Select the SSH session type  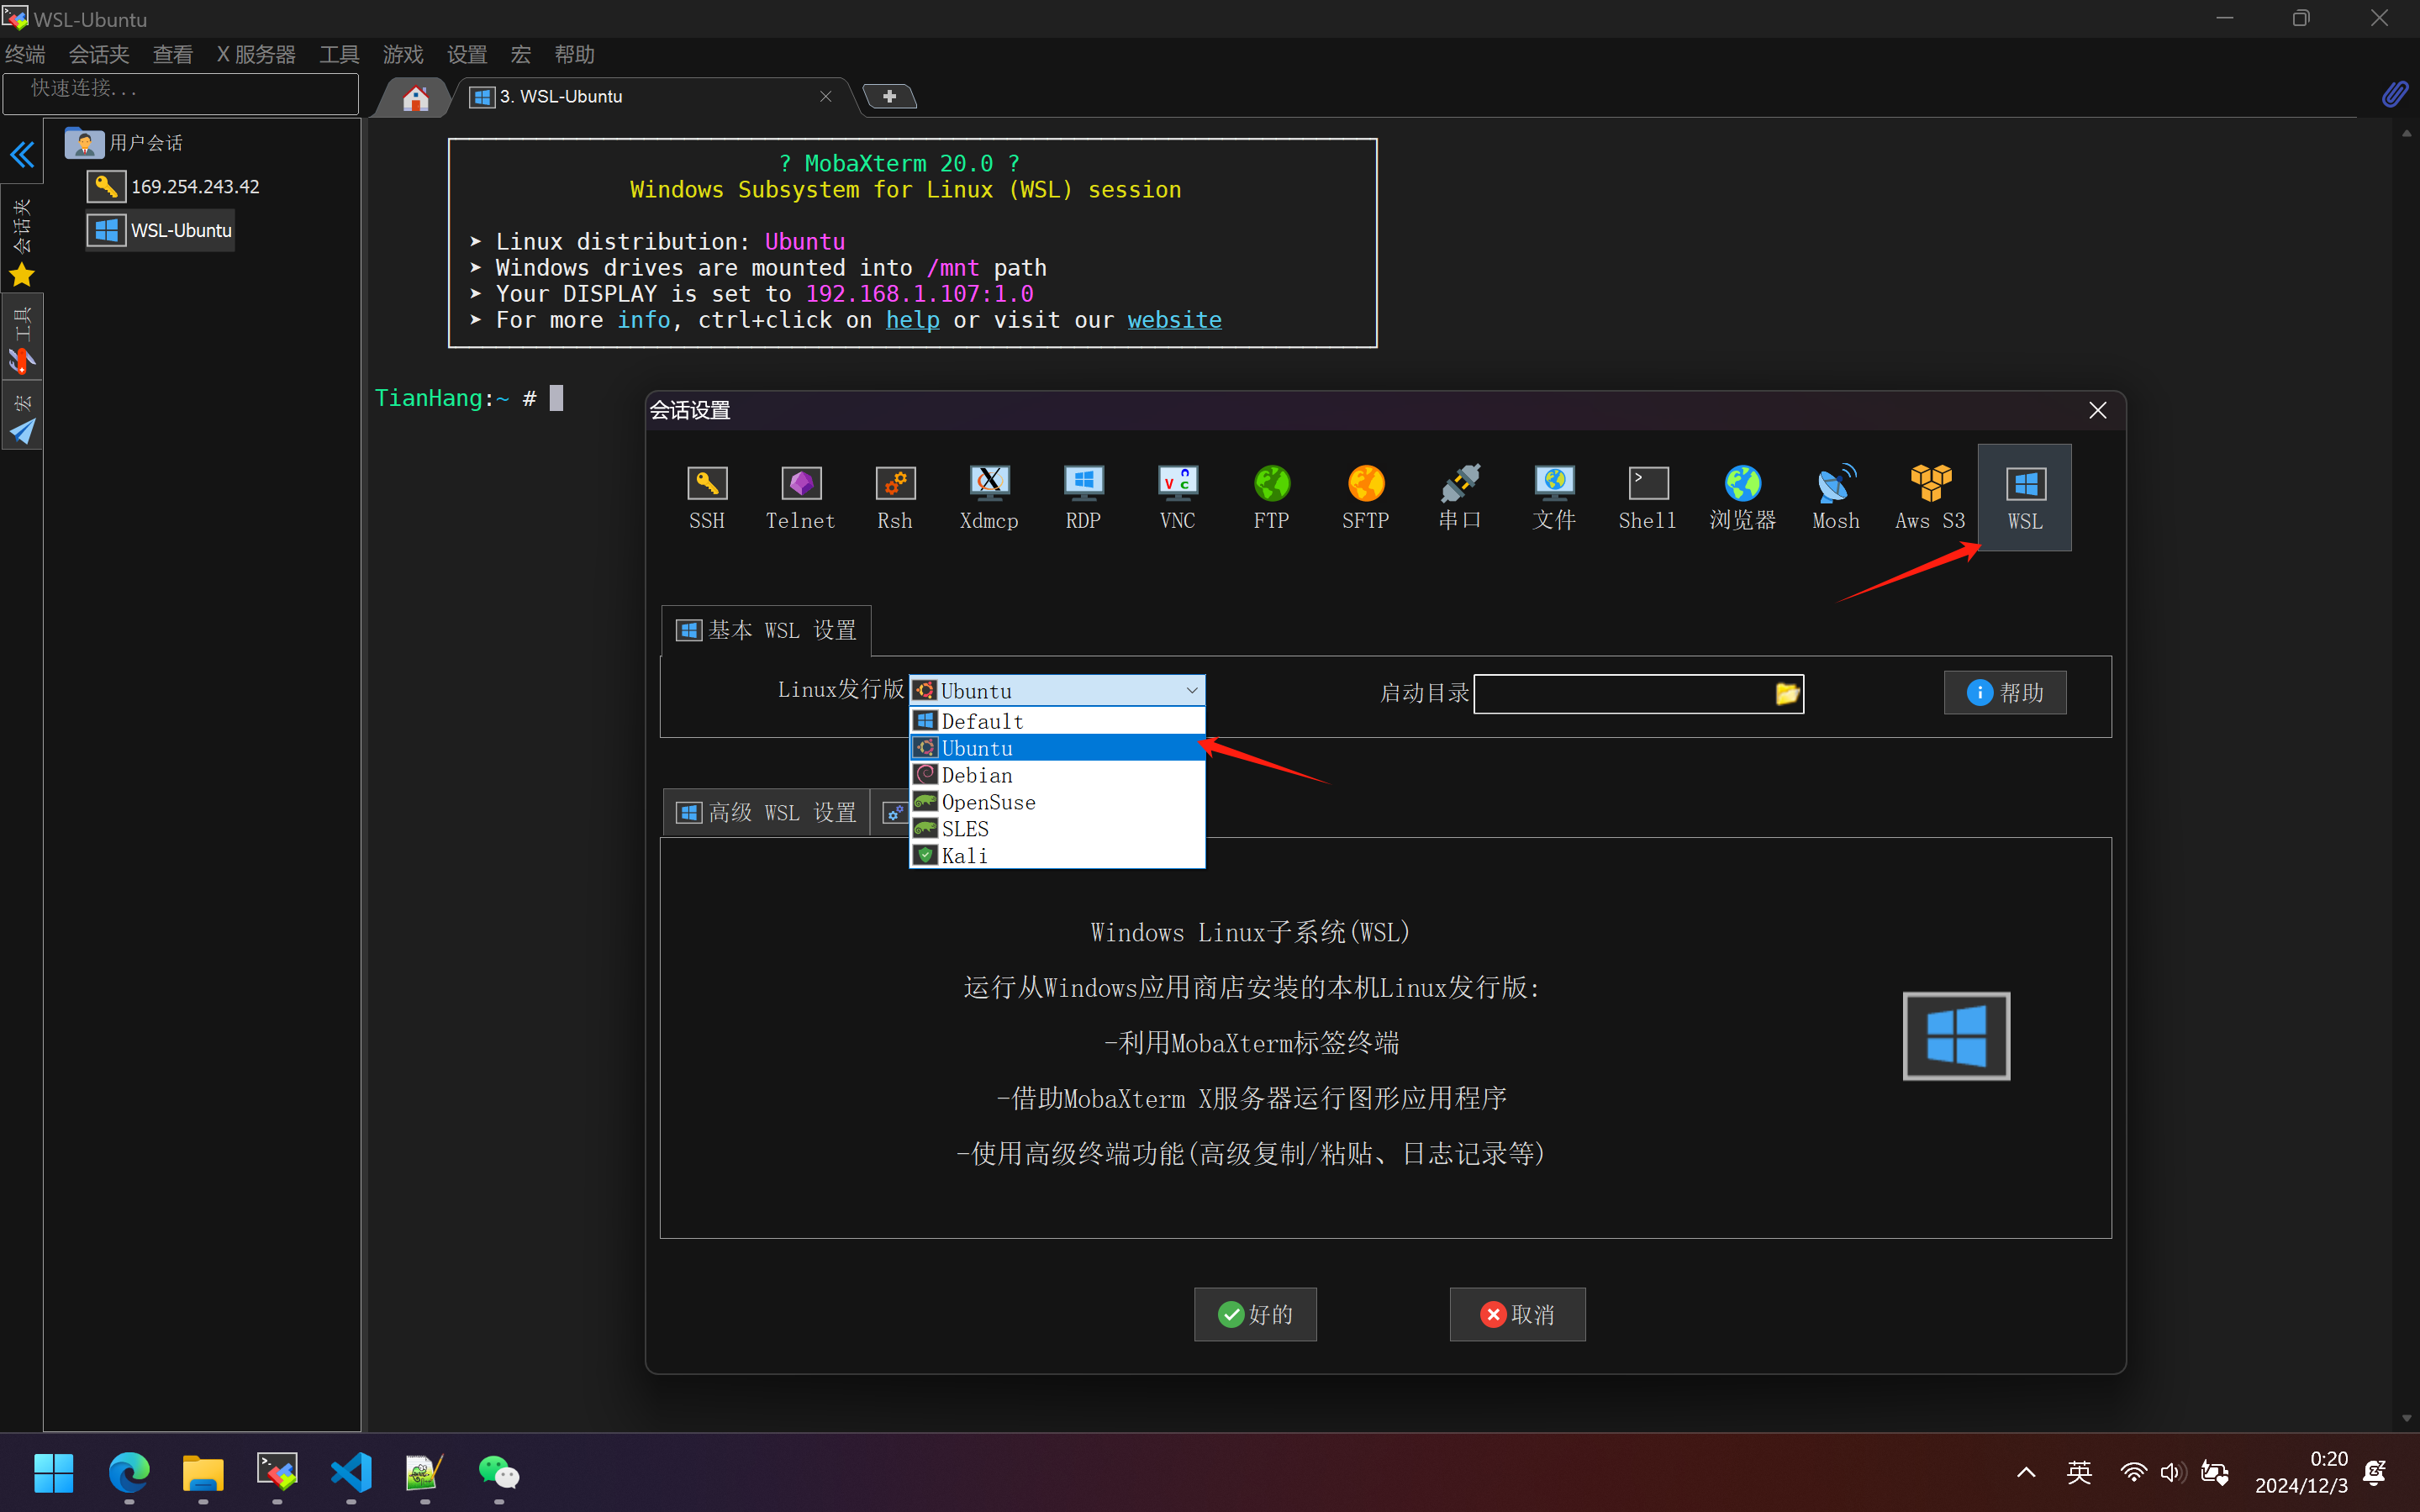tap(706, 497)
